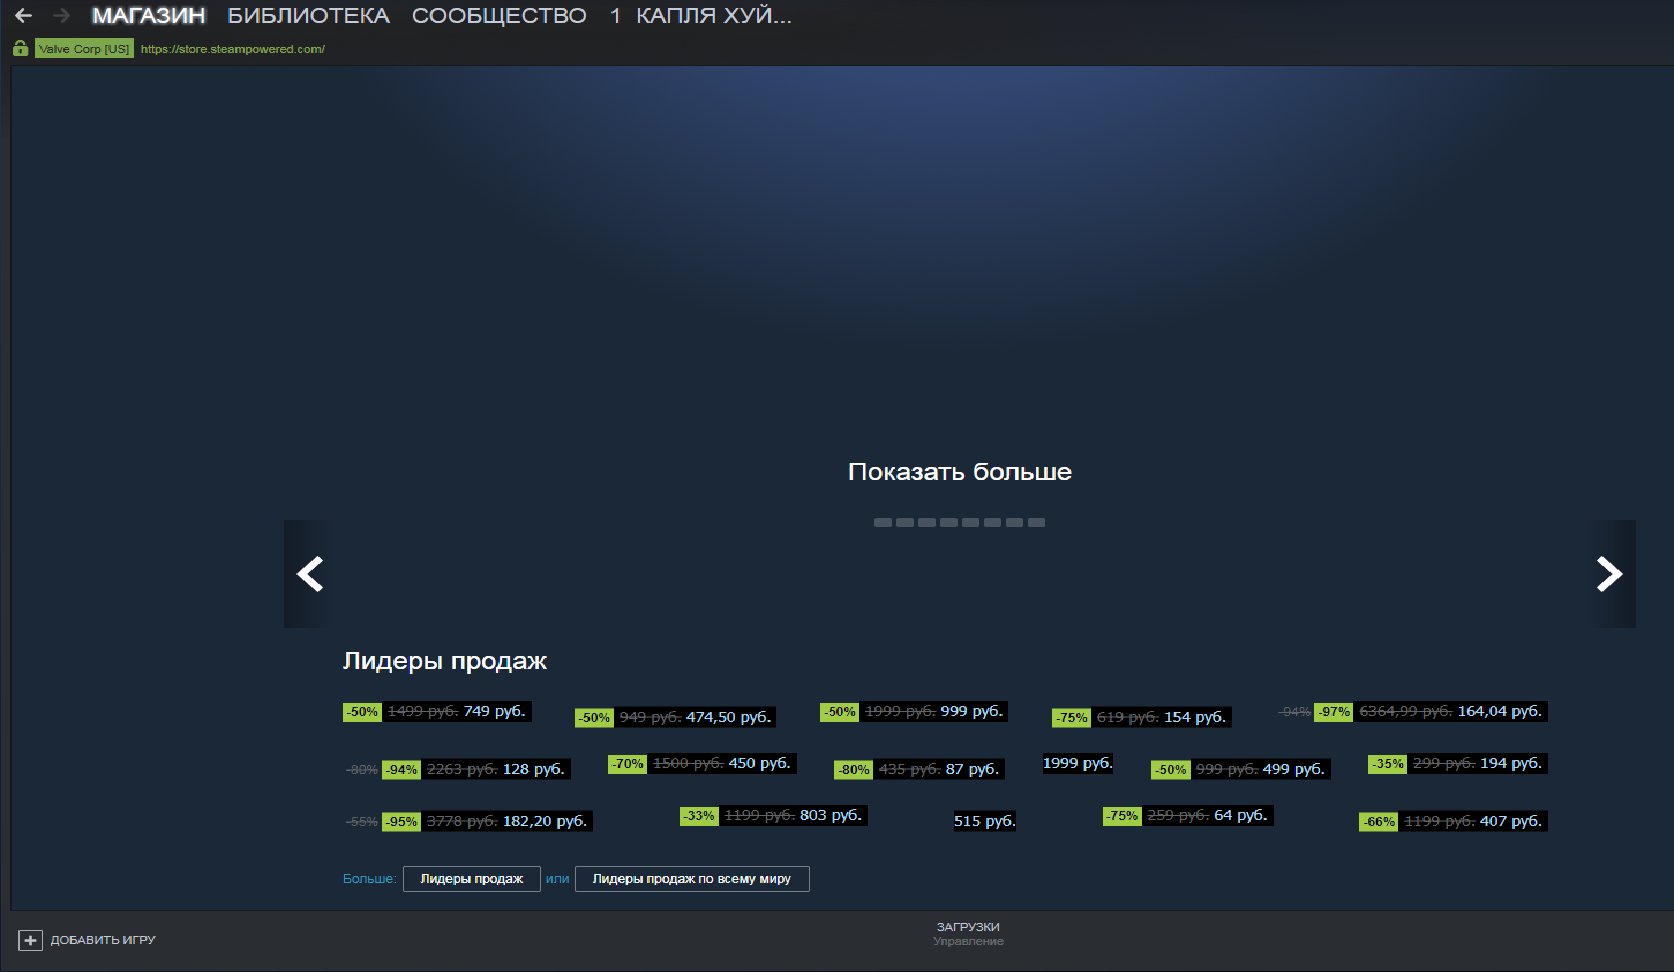The image size is (1674, 972).
Task: Select the item priced 450 руб.
Action: pyautogui.click(x=702, y=763)
